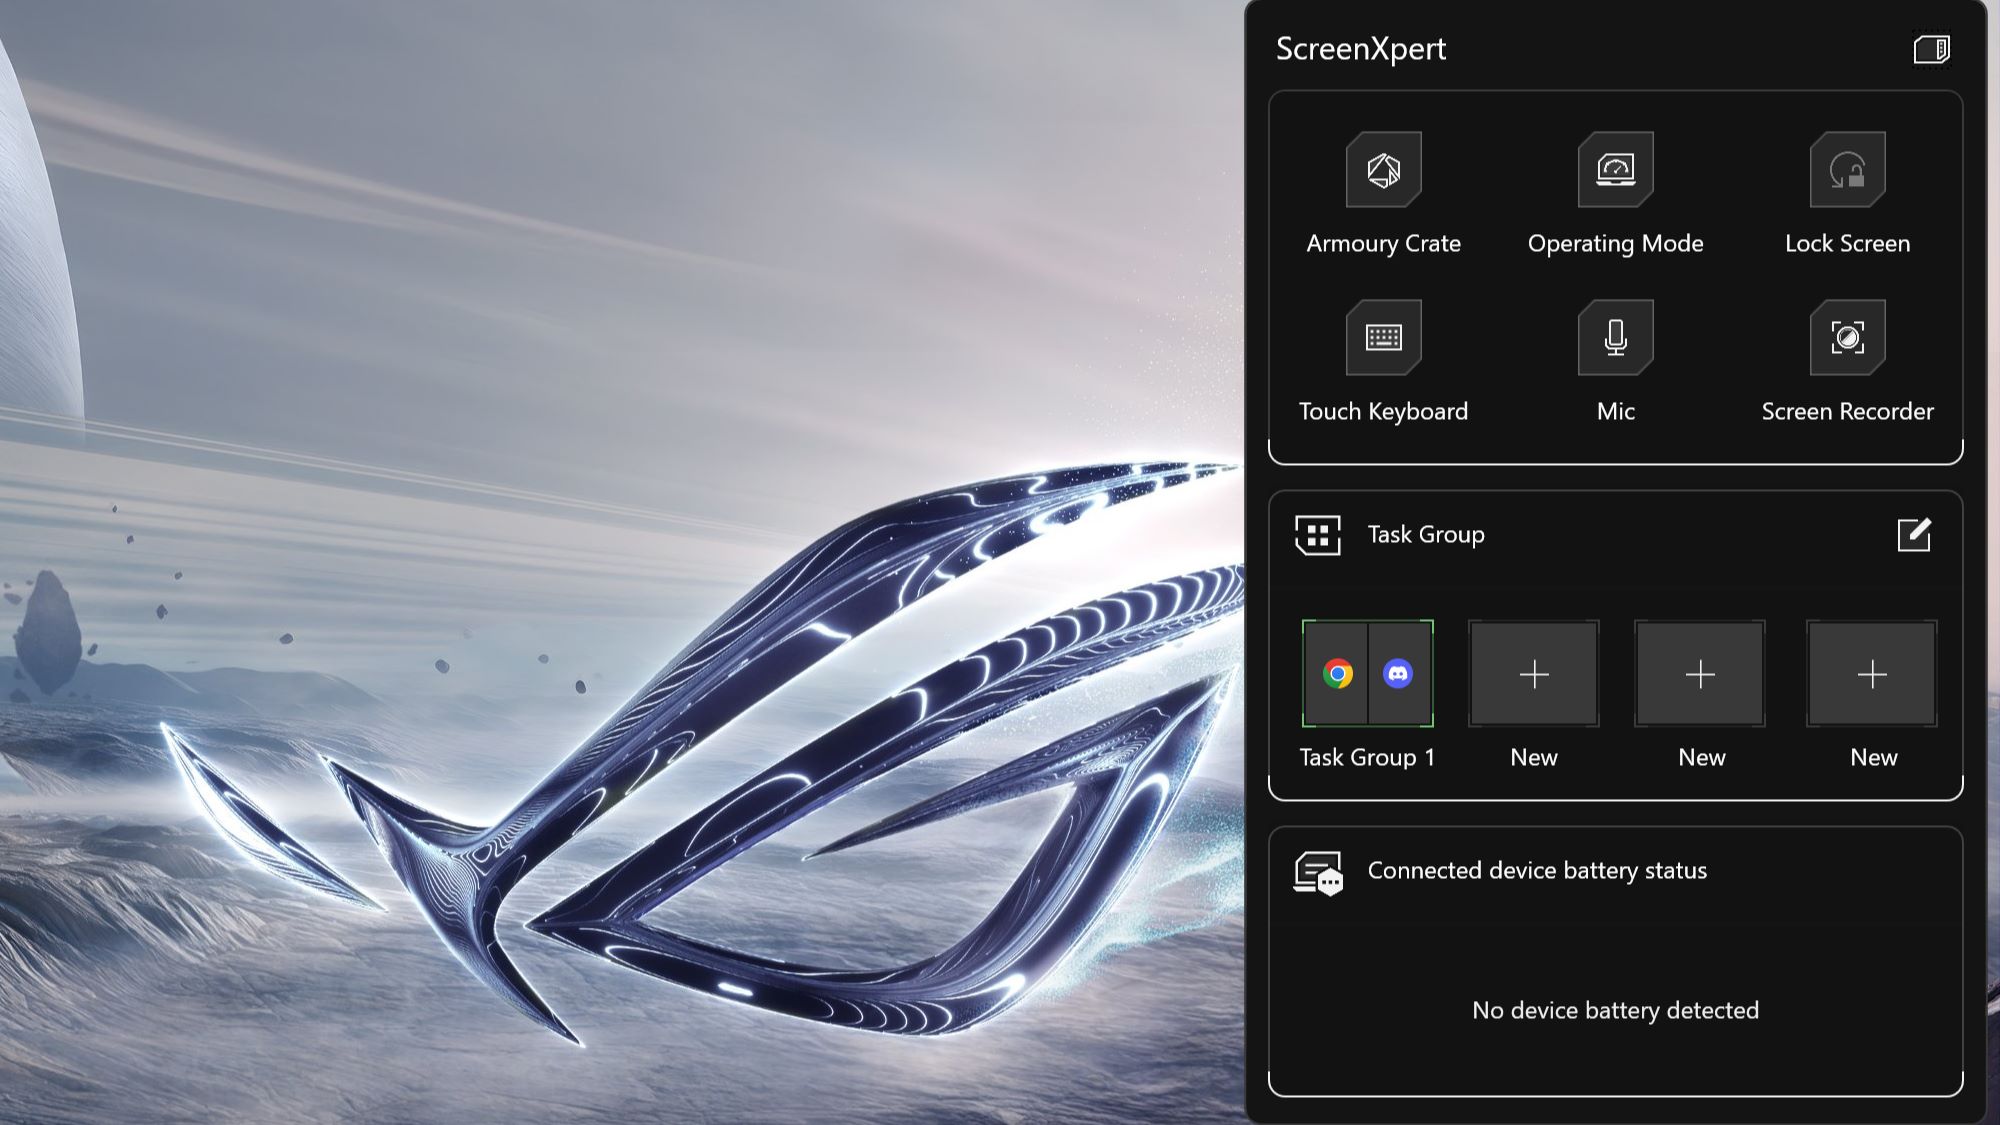Toggle the Mic icon

coord(1615,337)
